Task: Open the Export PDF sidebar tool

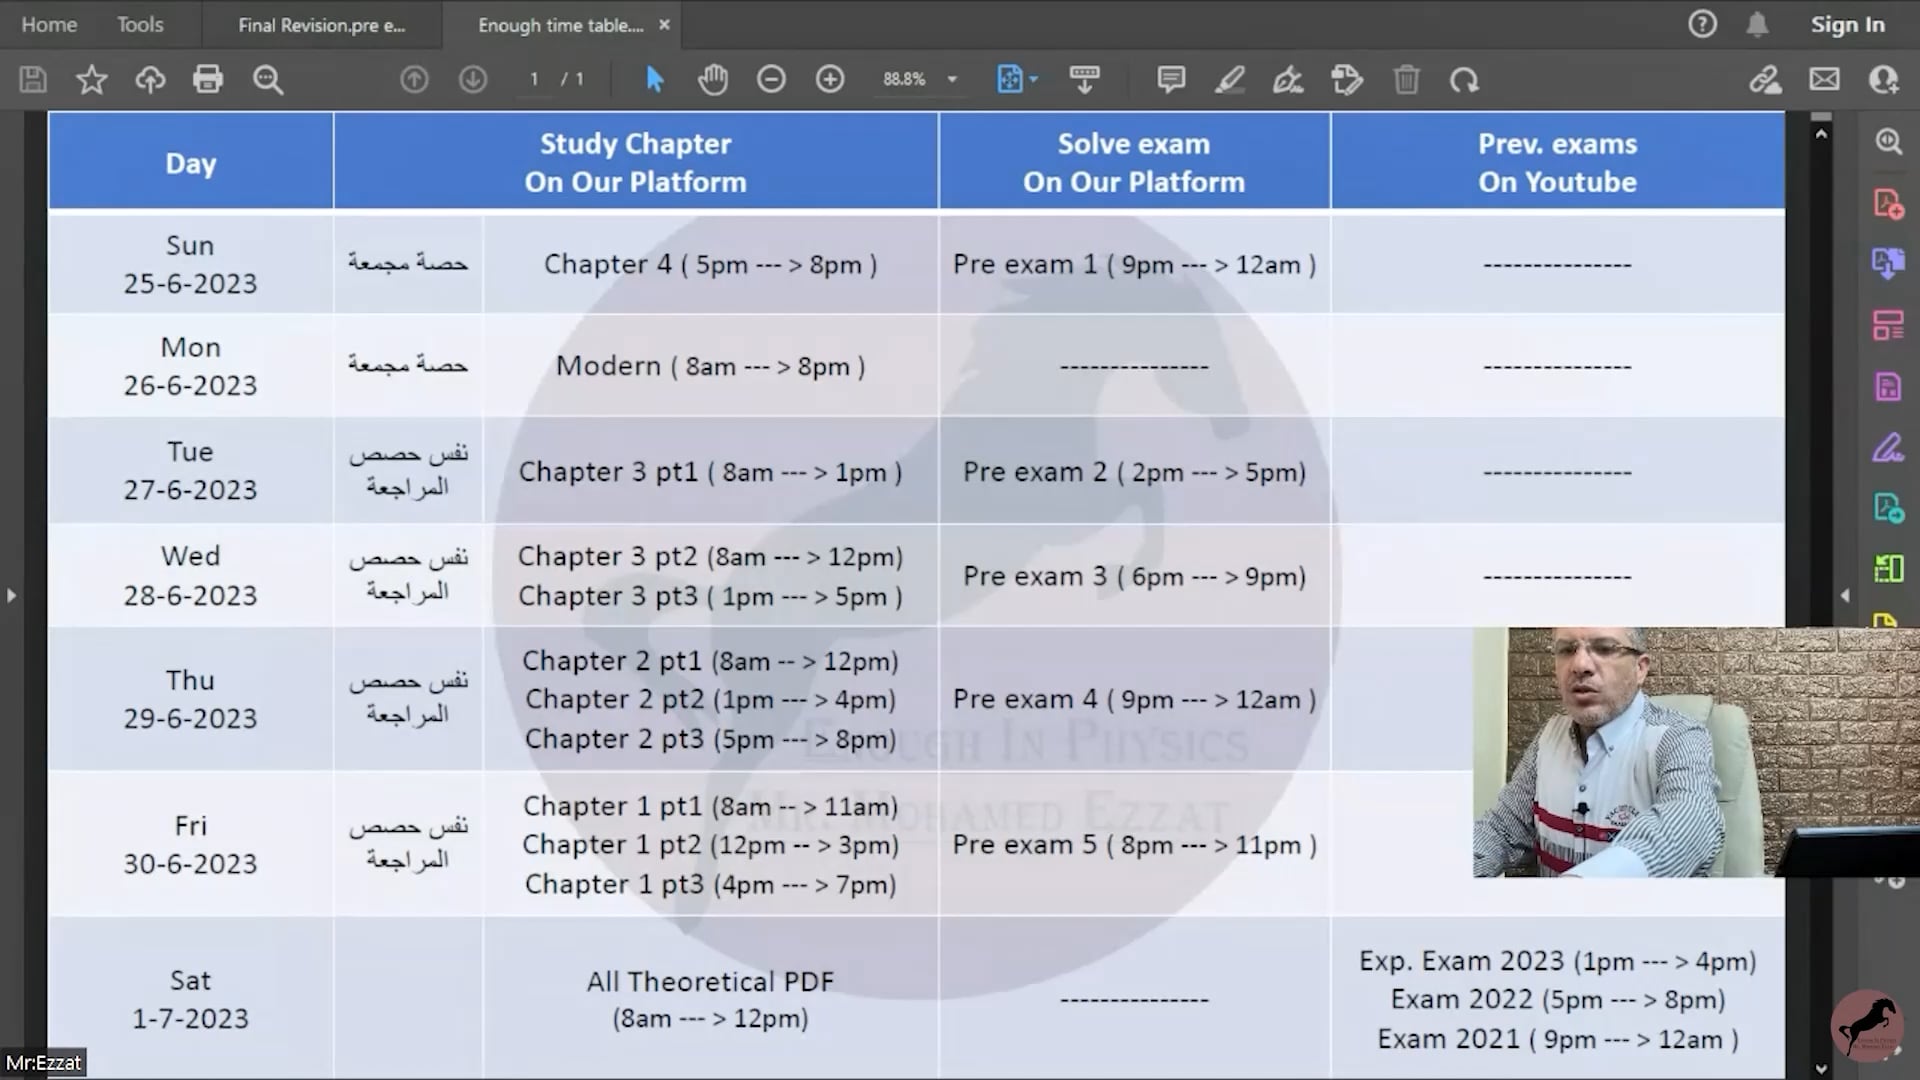Action: pos(1888,264)
